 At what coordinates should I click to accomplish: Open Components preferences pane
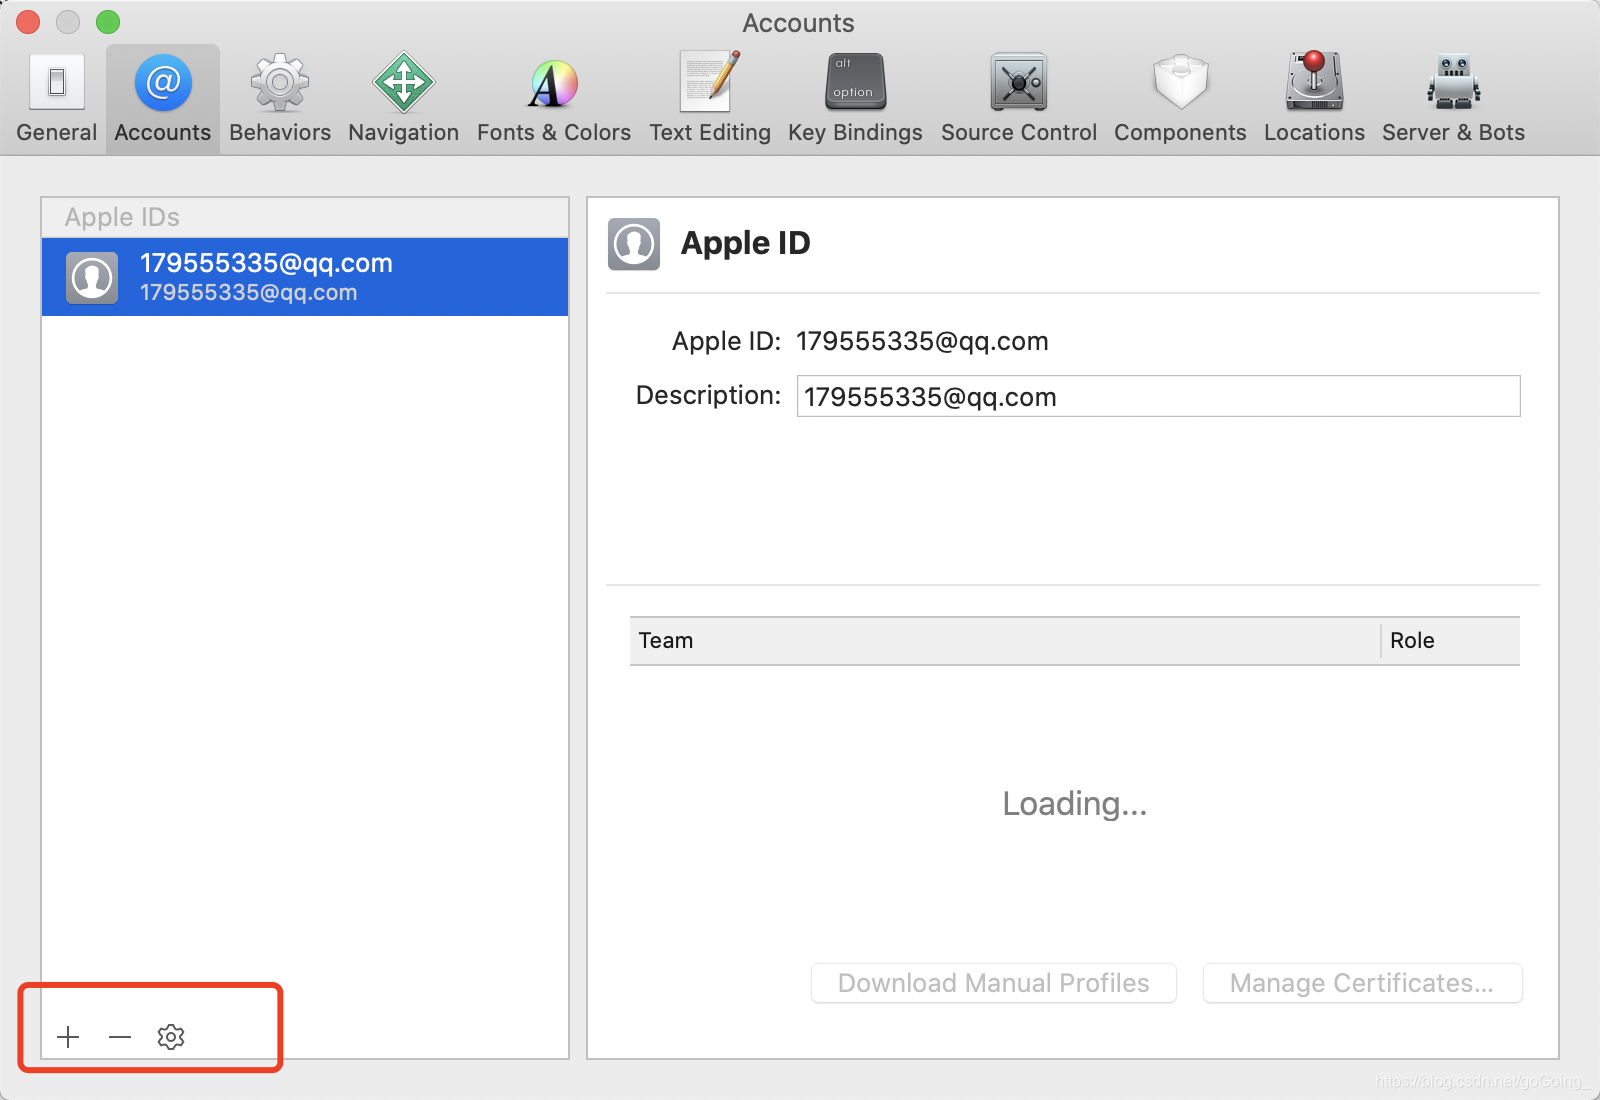coord(1180,99)
